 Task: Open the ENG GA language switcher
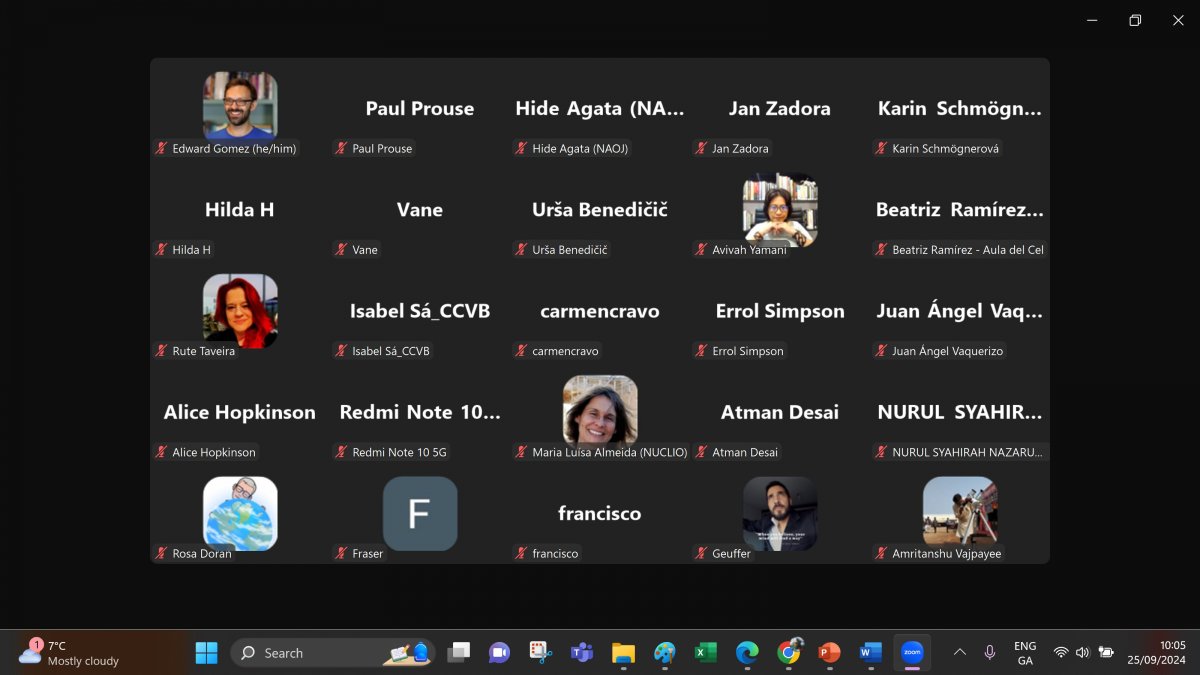[1025, 653]
